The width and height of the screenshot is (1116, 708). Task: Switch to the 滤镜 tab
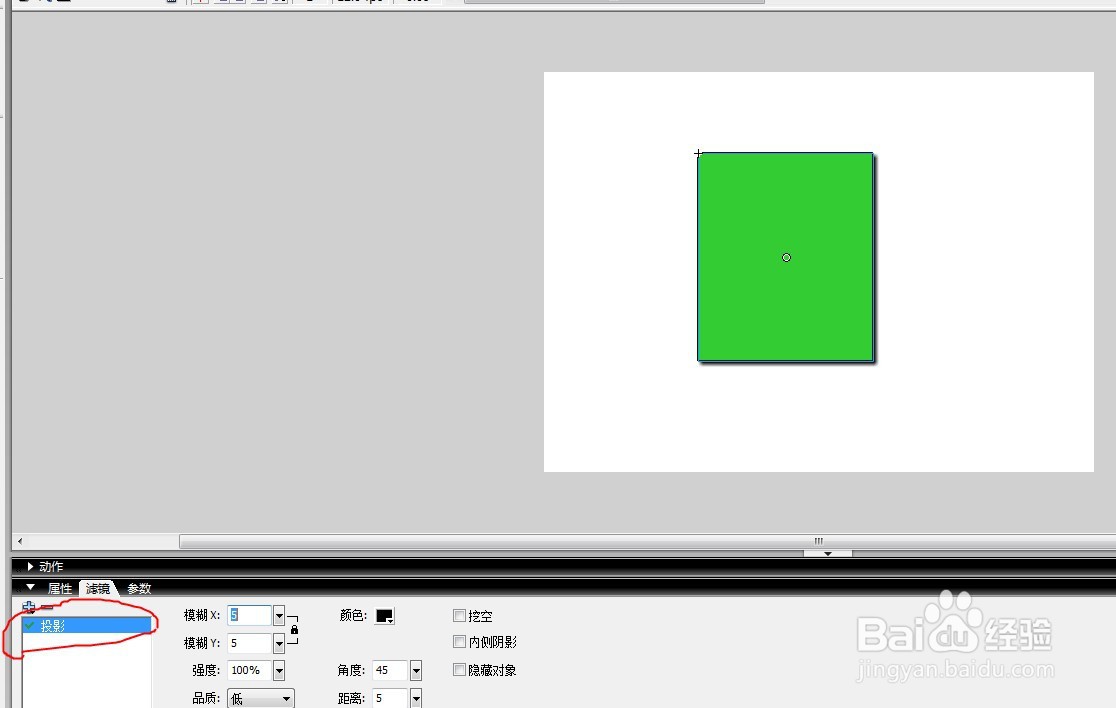tap(98, 588)
